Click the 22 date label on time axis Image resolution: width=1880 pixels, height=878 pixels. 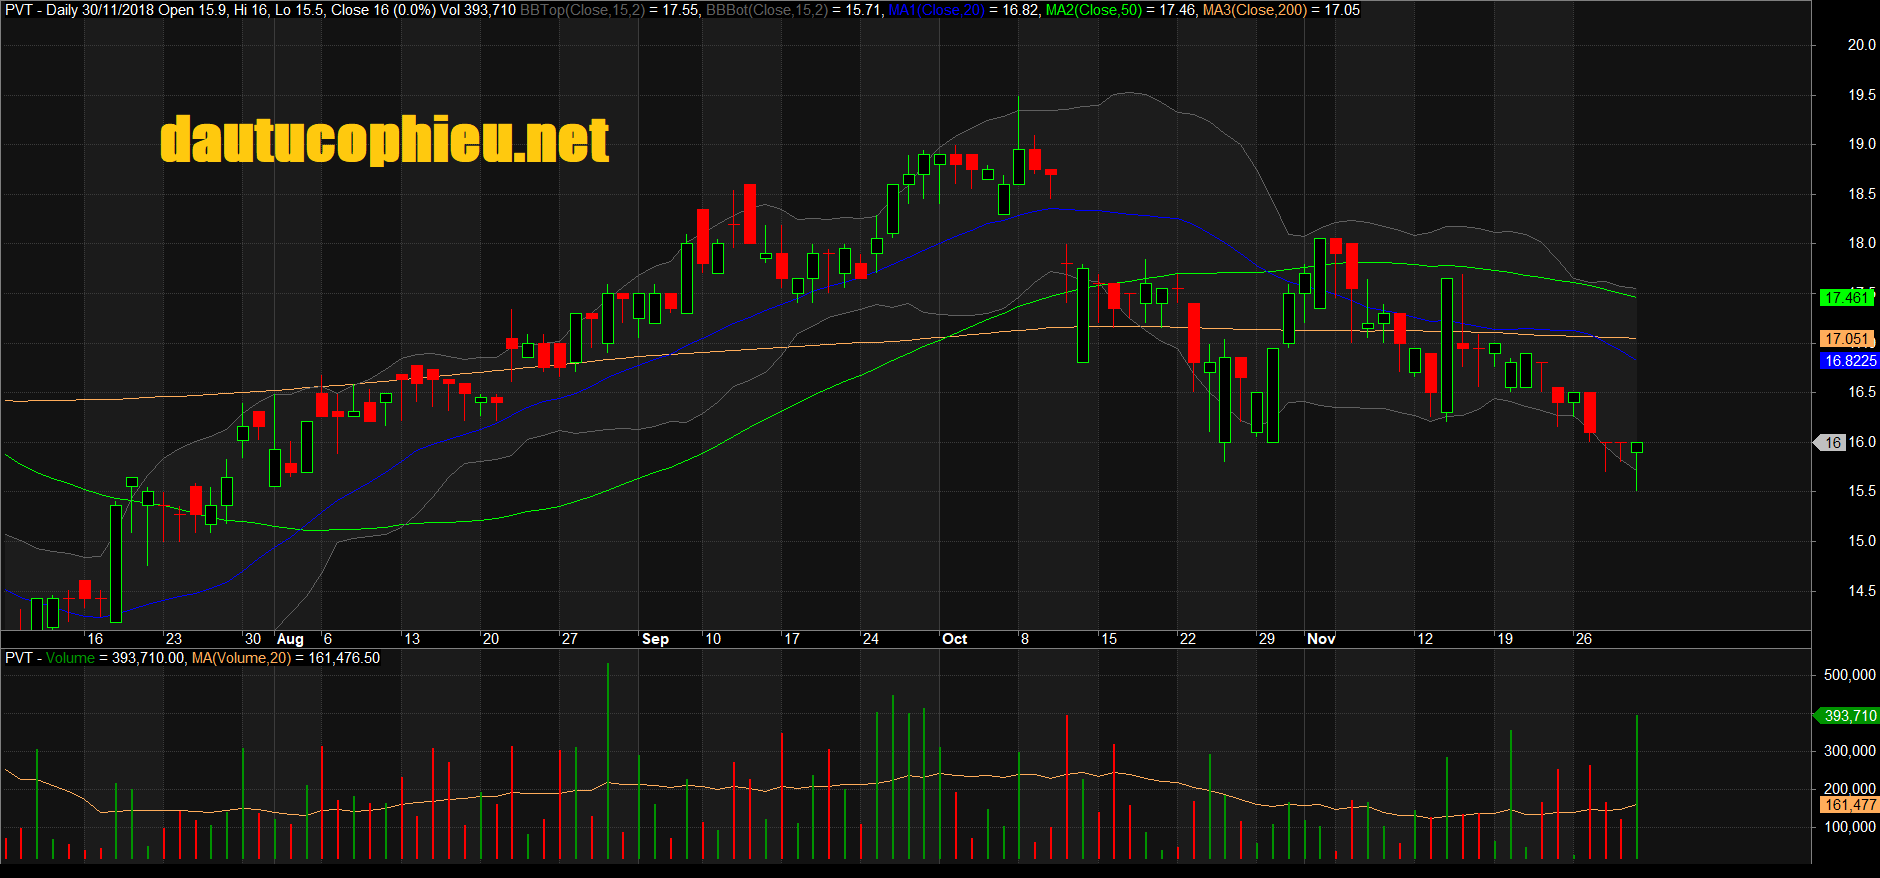[1188, 639]
